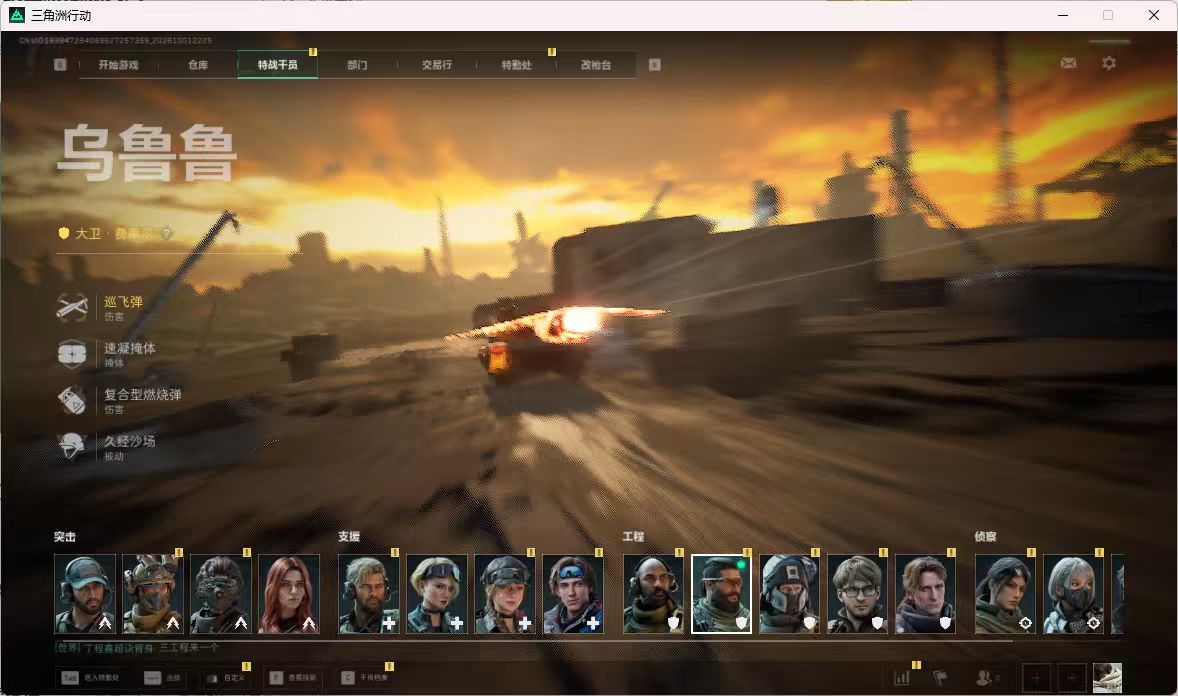Select the highlighted 工程 operator with orange glasses
This screenshot has height=696, width=1178.
point(721,594)
